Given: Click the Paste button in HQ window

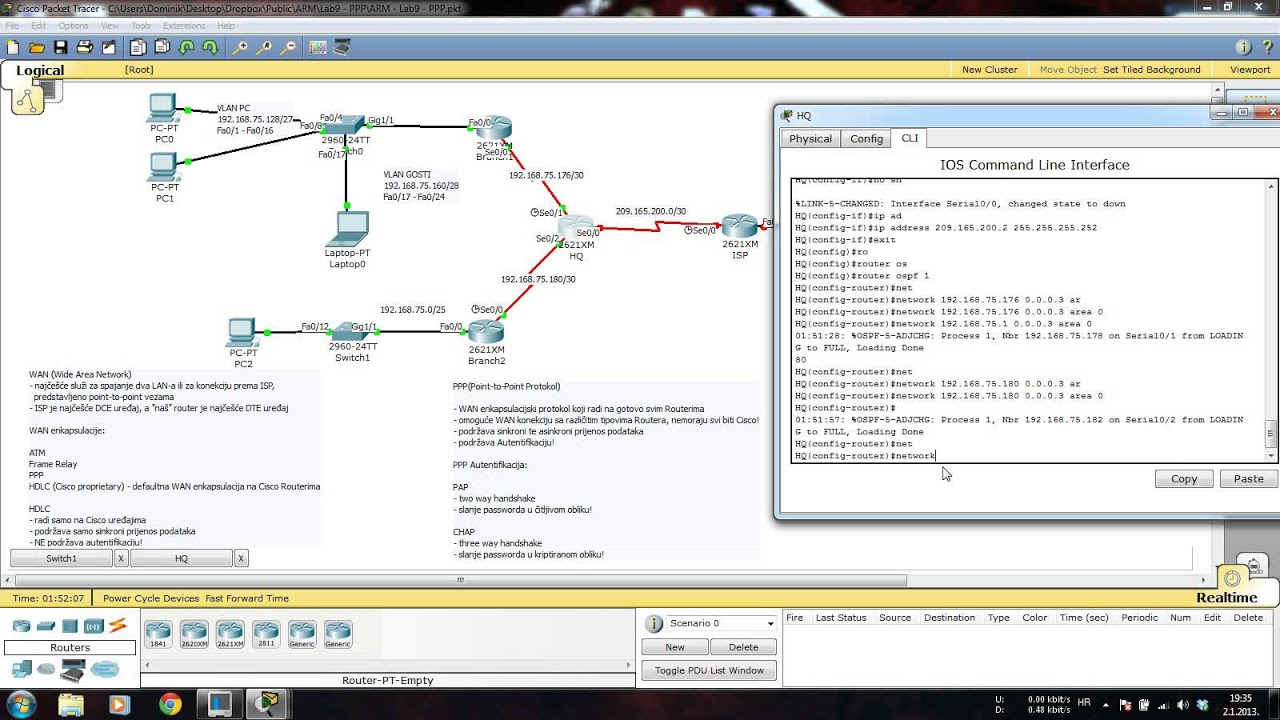Looking at the screenshot, I should 1248,479.
